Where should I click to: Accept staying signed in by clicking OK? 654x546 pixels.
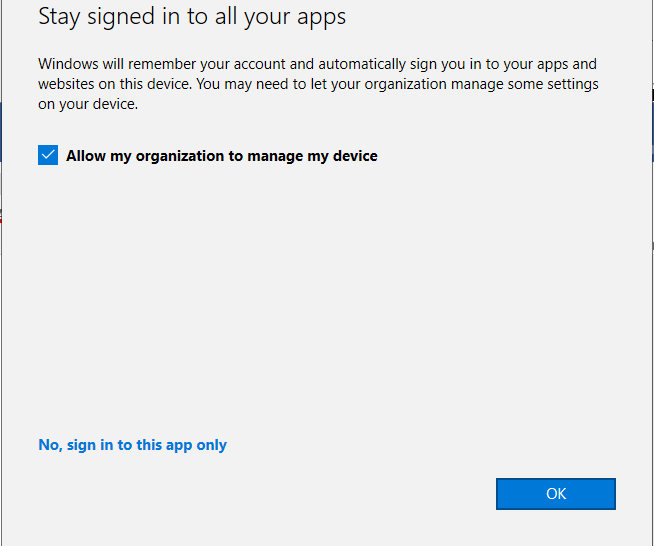pos(555,493)
